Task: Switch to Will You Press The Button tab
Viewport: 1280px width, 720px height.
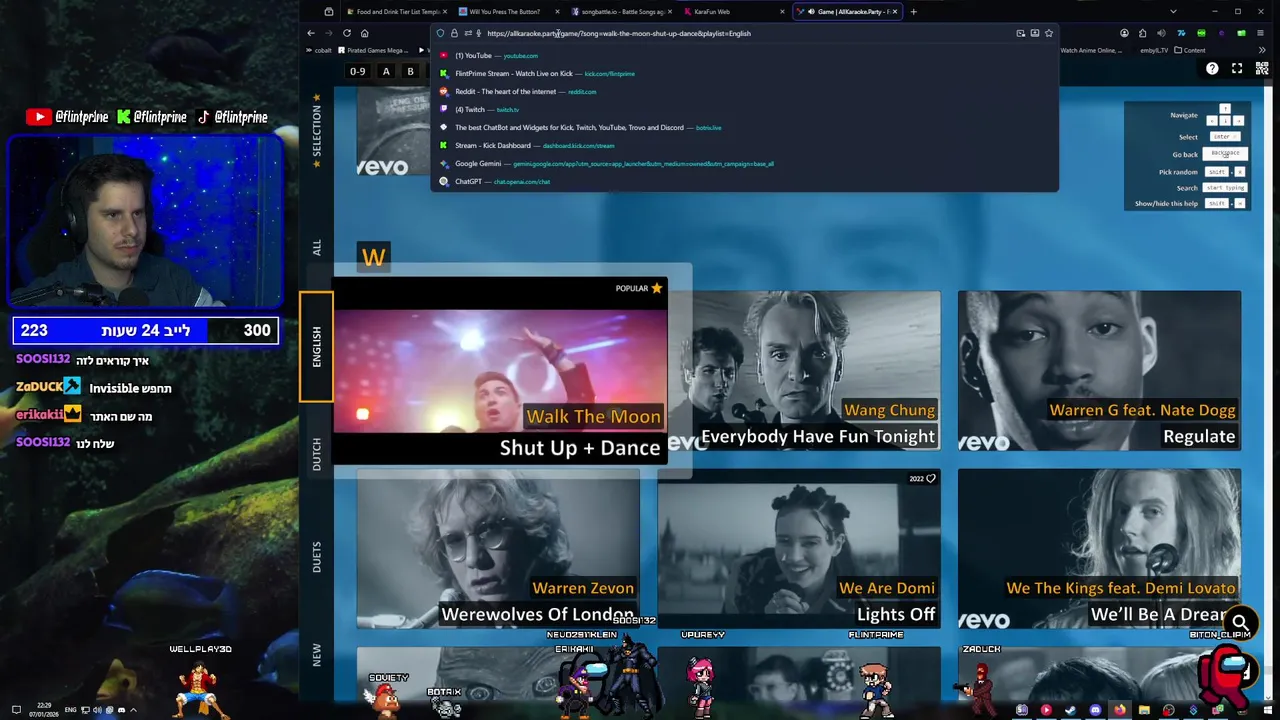Action: click(x=507, y=11)
